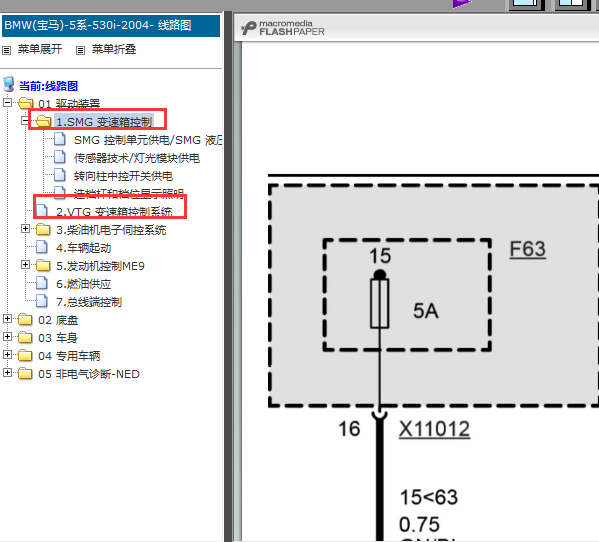599x542 pixels.
Task: Click page icon of 6.燃油供应
Action: pyautogui.click(x=42, y=283)
